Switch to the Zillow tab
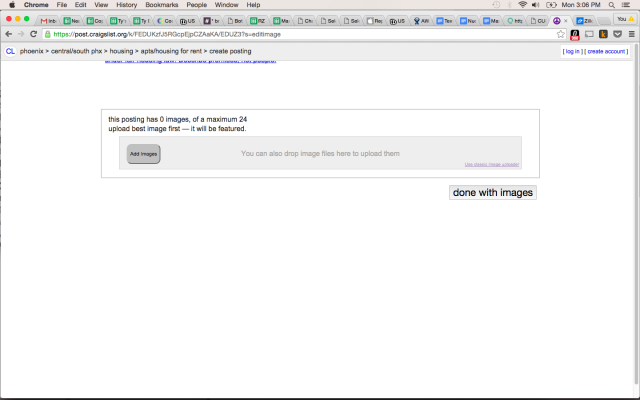640x400 pixels. 584,20
